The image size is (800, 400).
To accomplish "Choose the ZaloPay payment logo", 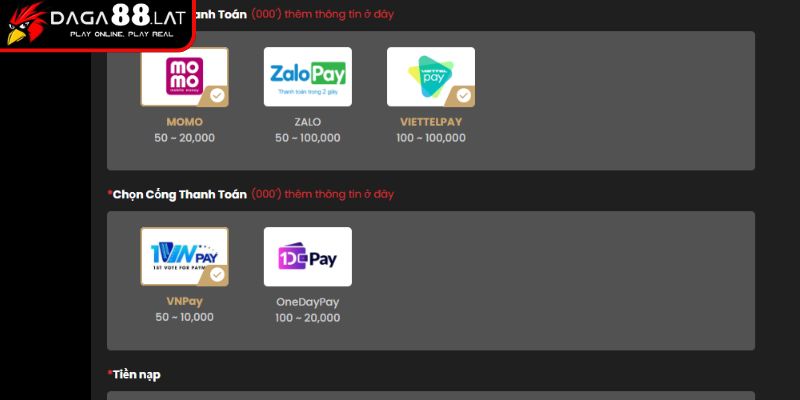I will pyautogui.click(x=307, y=76).
